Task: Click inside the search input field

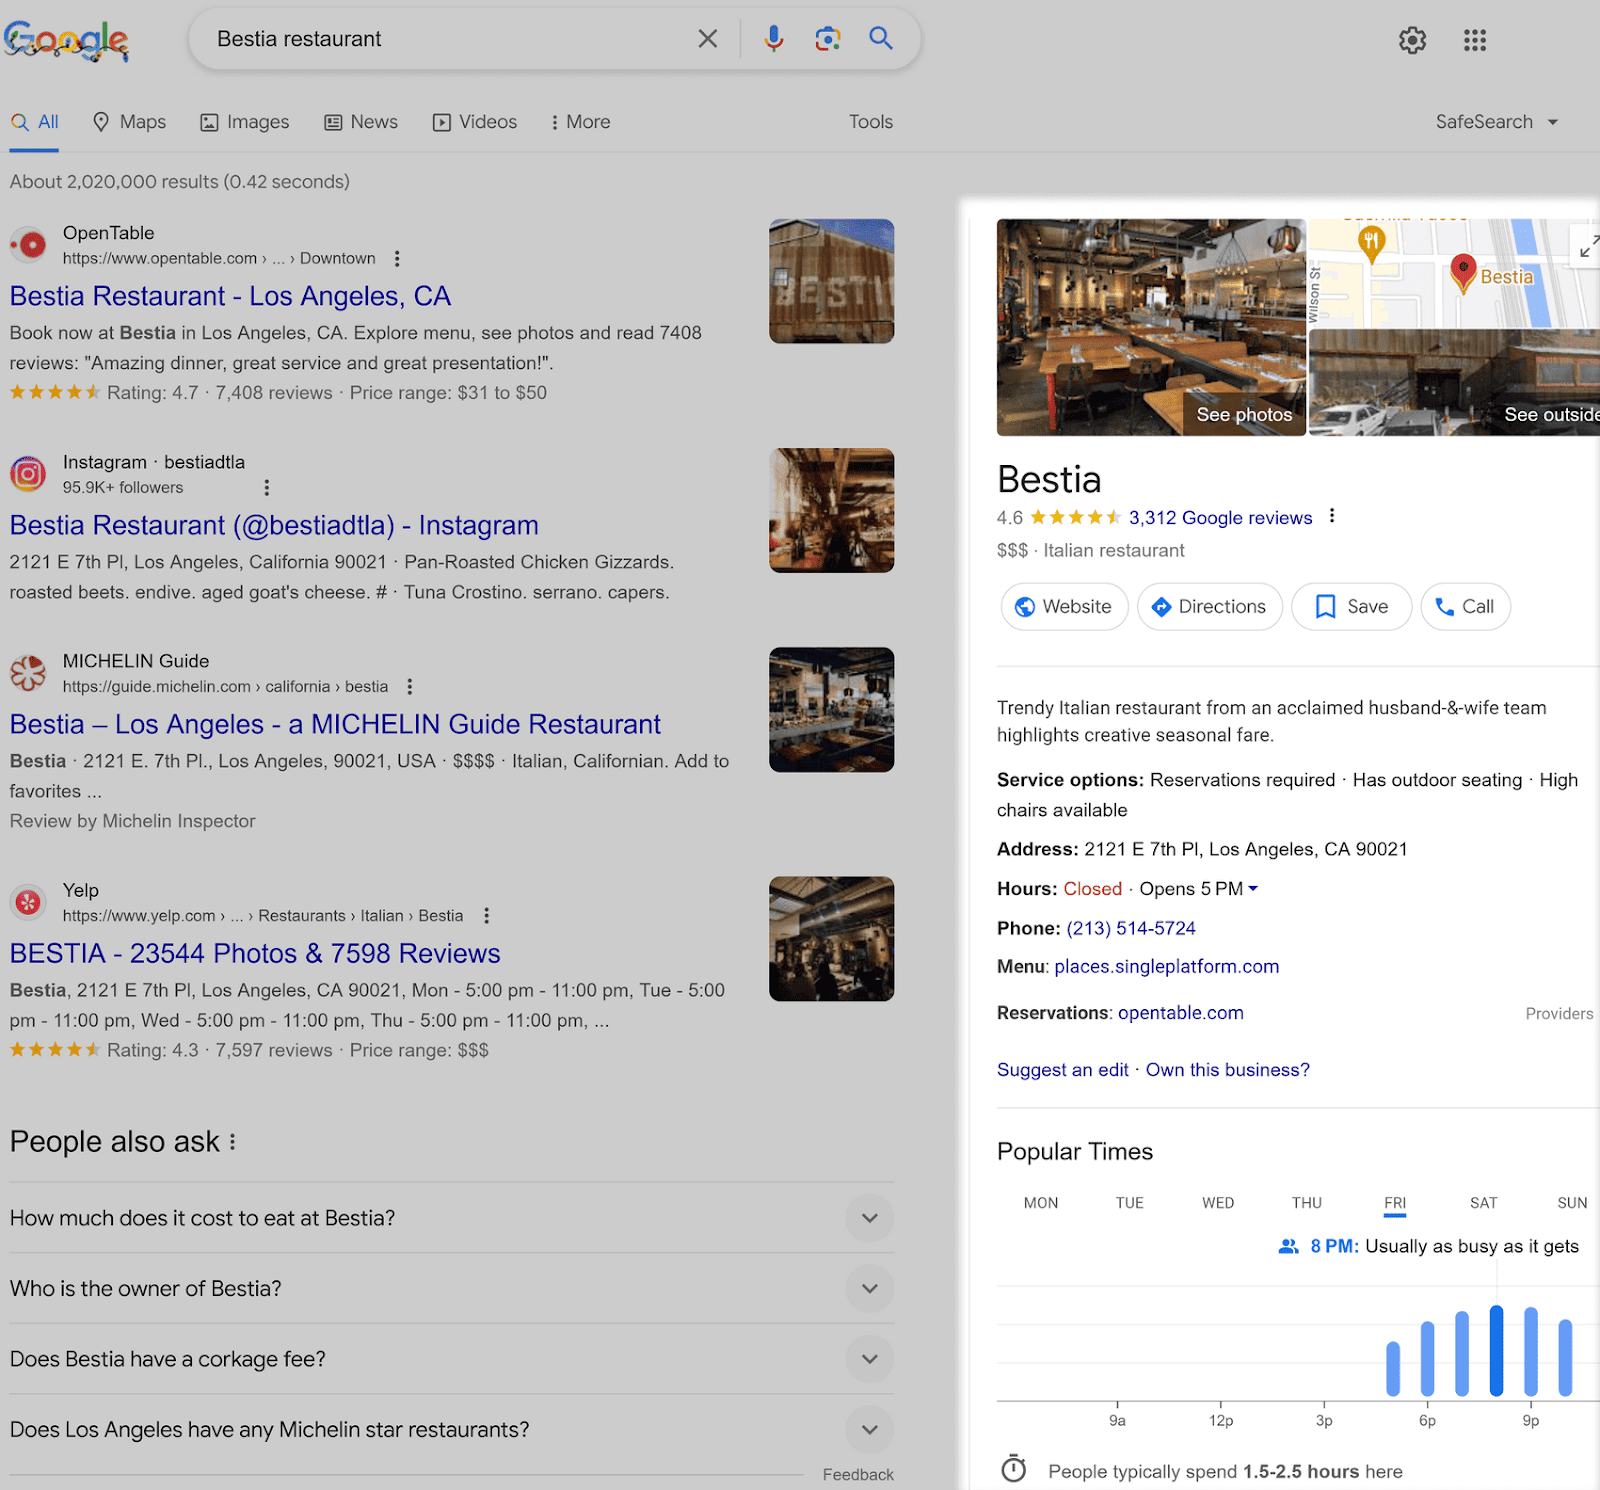Action: [x=440, y=38]
